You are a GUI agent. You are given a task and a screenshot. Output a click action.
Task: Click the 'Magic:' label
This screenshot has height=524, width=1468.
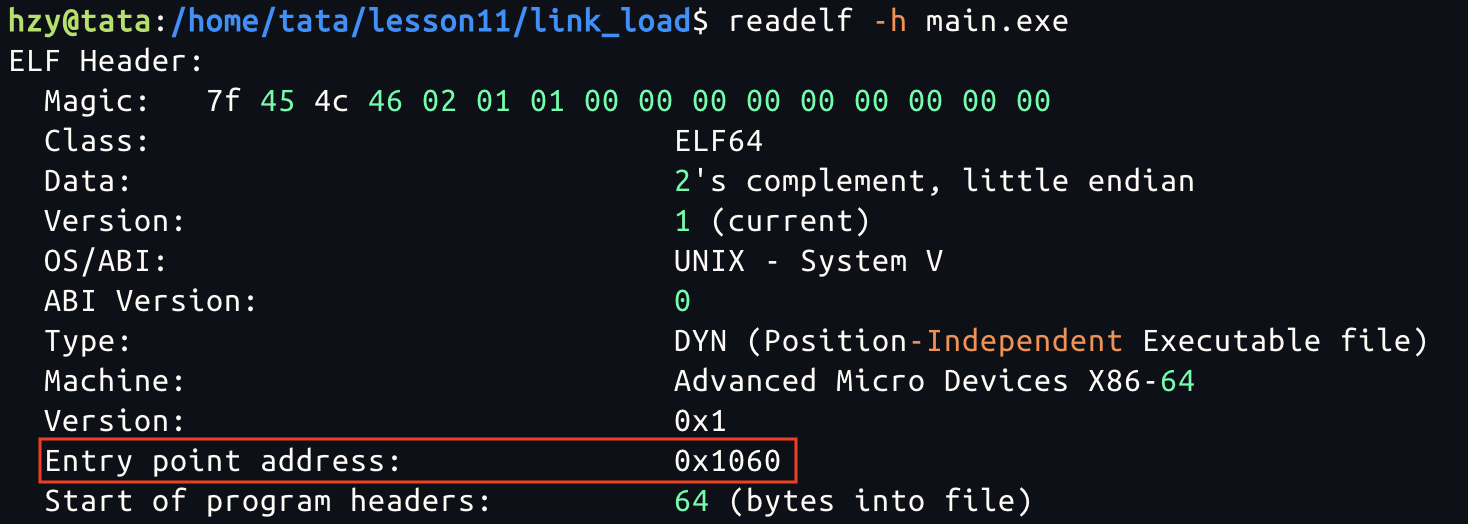tap(97, 102)
